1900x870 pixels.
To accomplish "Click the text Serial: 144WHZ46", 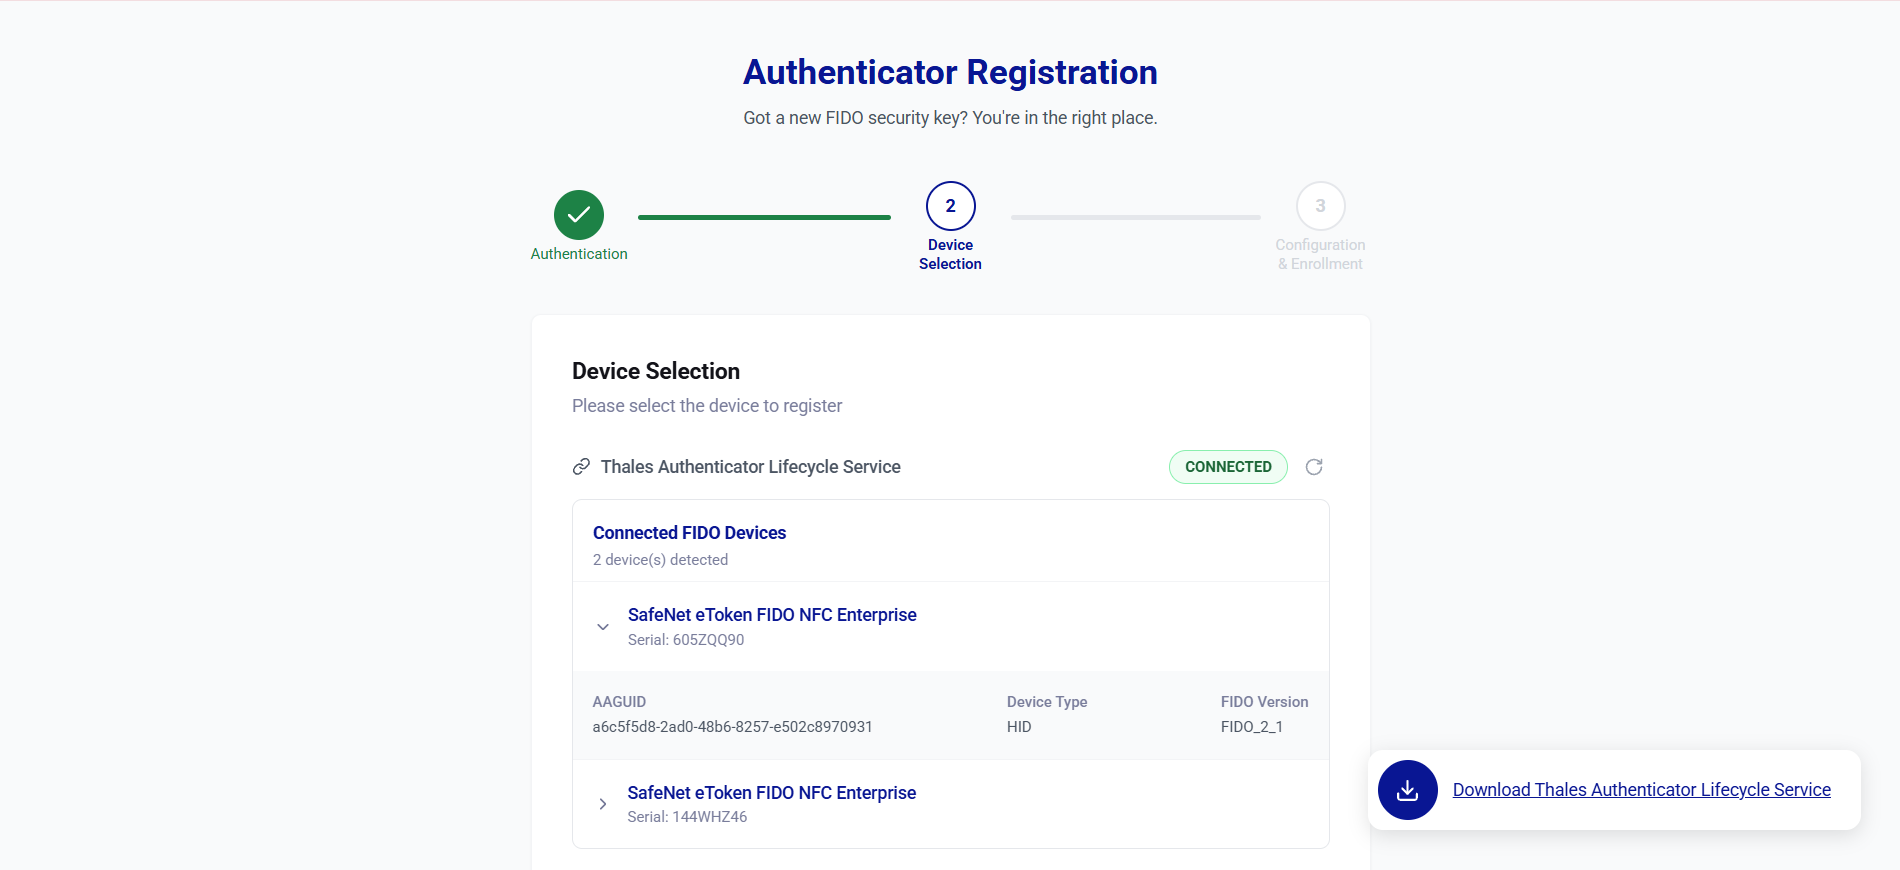I will pos(687,817).
